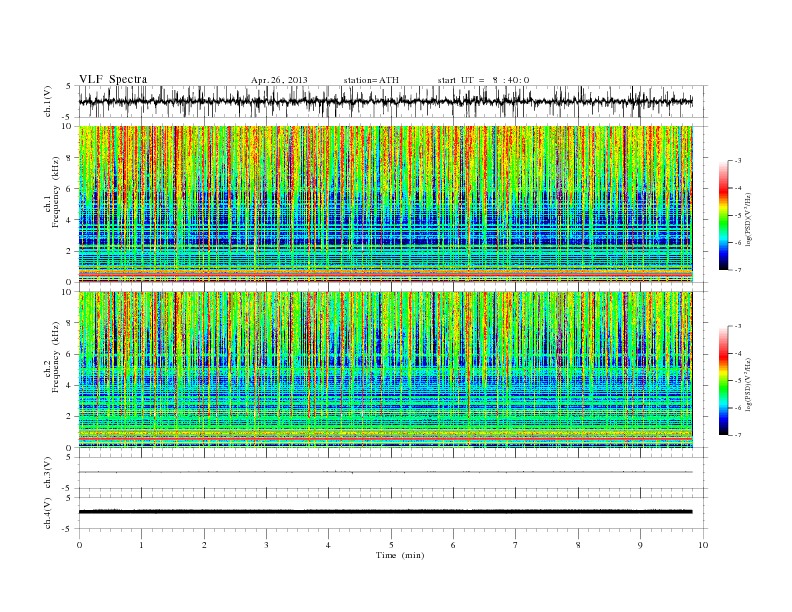Screen dimensions: 792x612
Task: Click the ch.3 voltage trace panel
Action: point(392,473)
